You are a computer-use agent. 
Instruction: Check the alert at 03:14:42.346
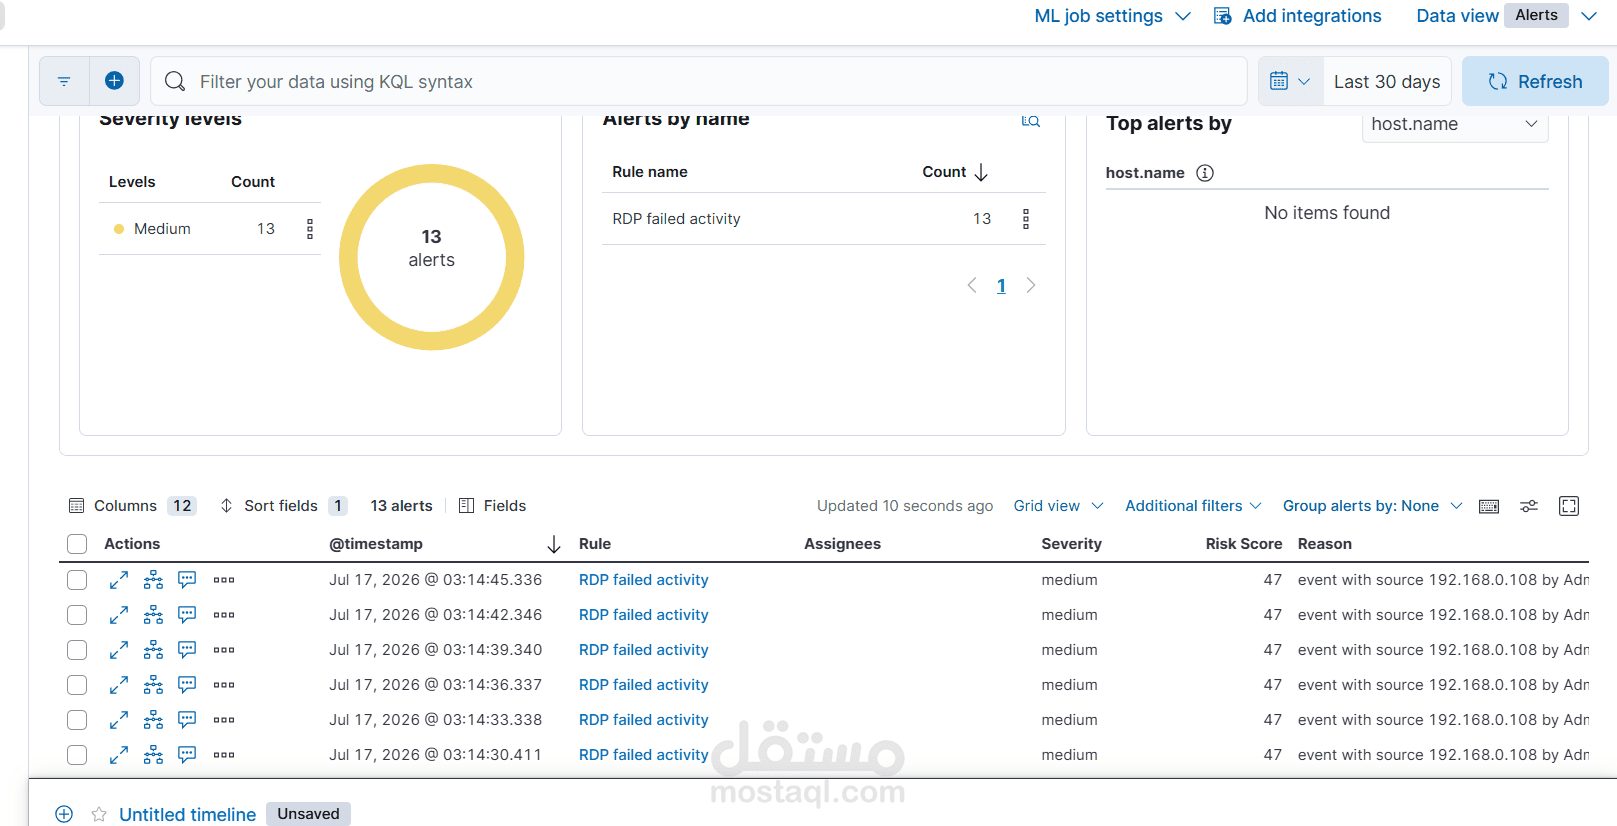tap(77, 615)
